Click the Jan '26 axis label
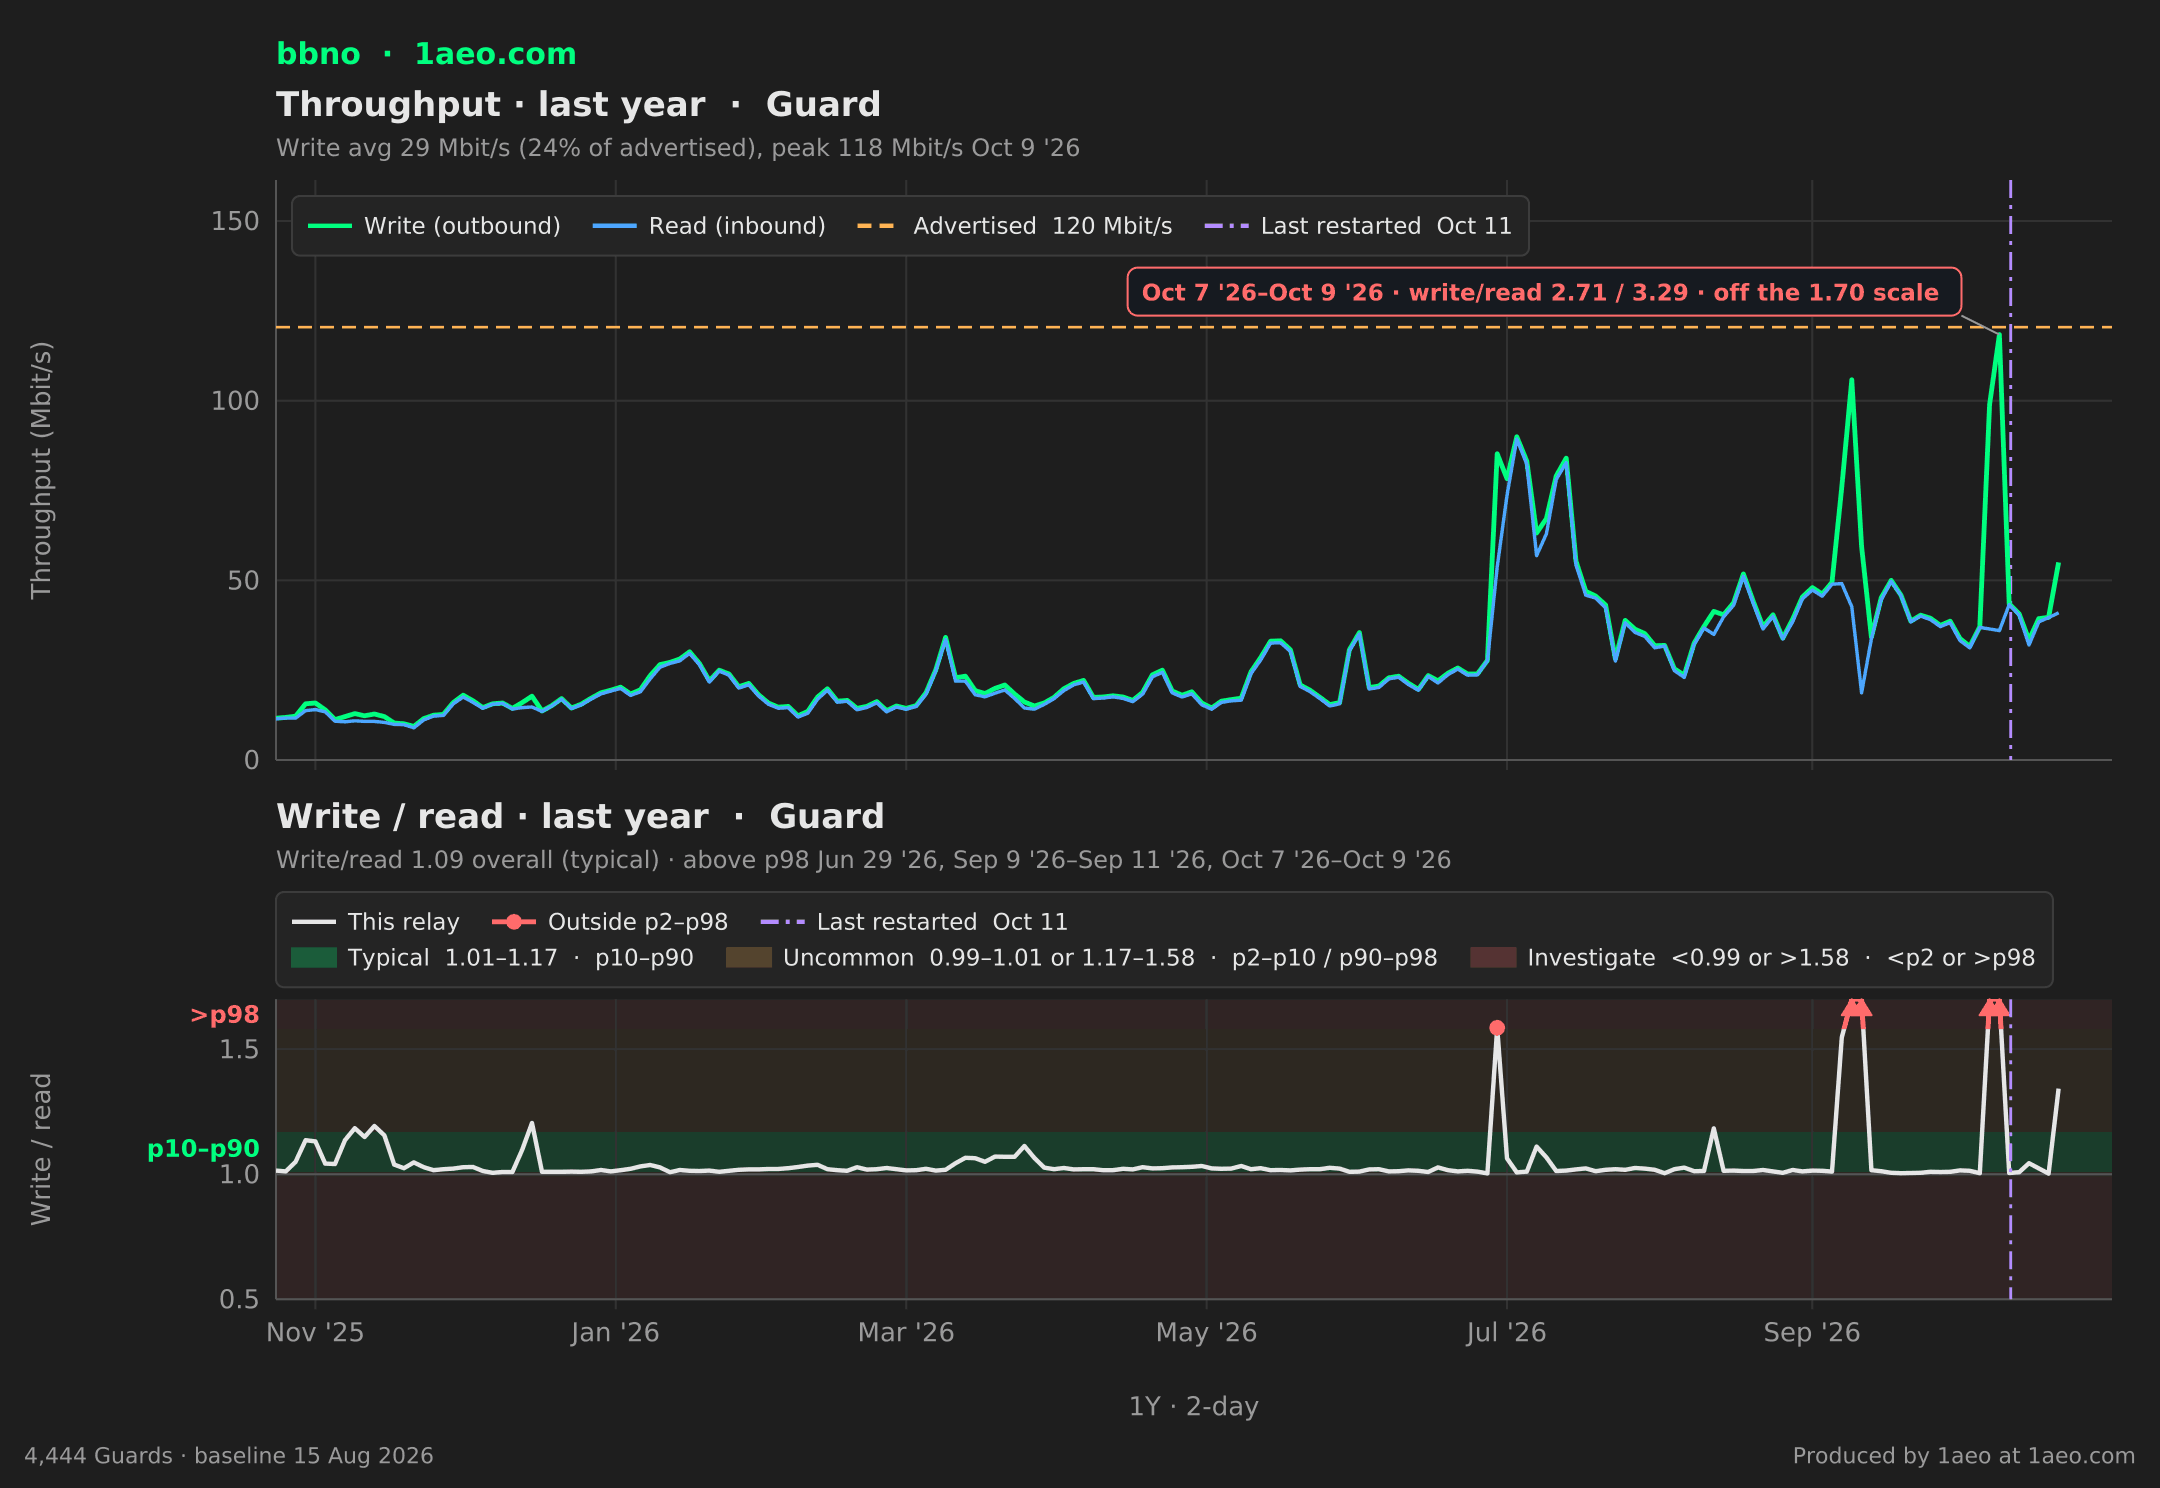Image resolution: width=2160 pixels, height=1488 pixels. [615, 1333]
